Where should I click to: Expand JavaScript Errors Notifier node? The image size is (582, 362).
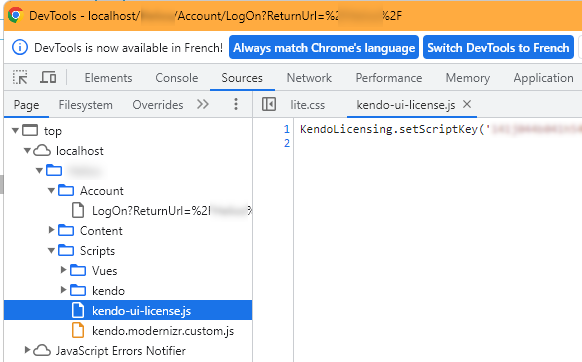27,350
